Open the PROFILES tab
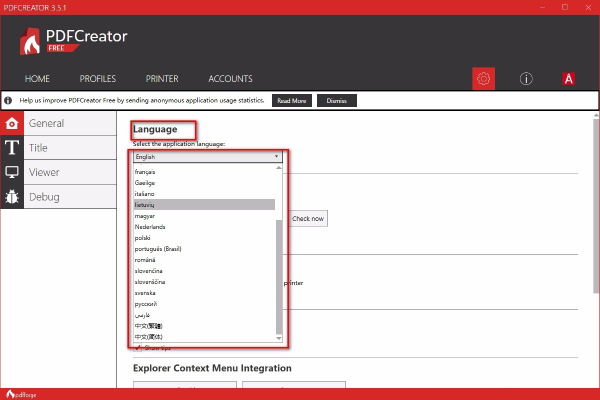 point(98,79)
